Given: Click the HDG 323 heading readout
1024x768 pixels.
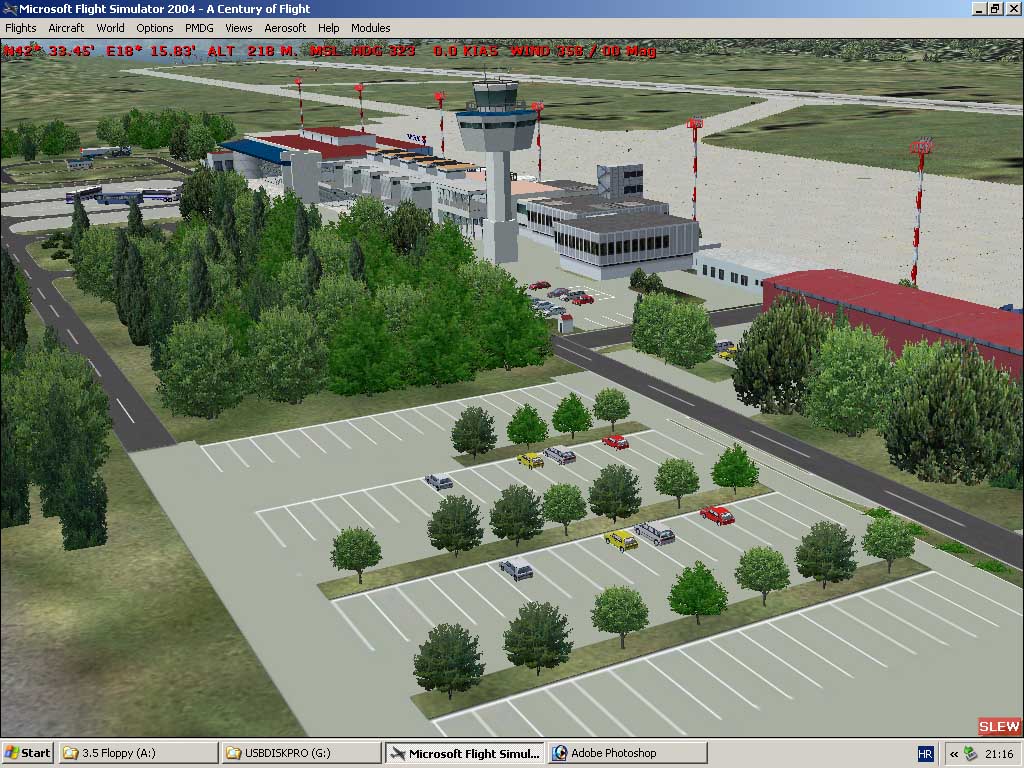Looking at the screenshot, I should tap(383, 51).
